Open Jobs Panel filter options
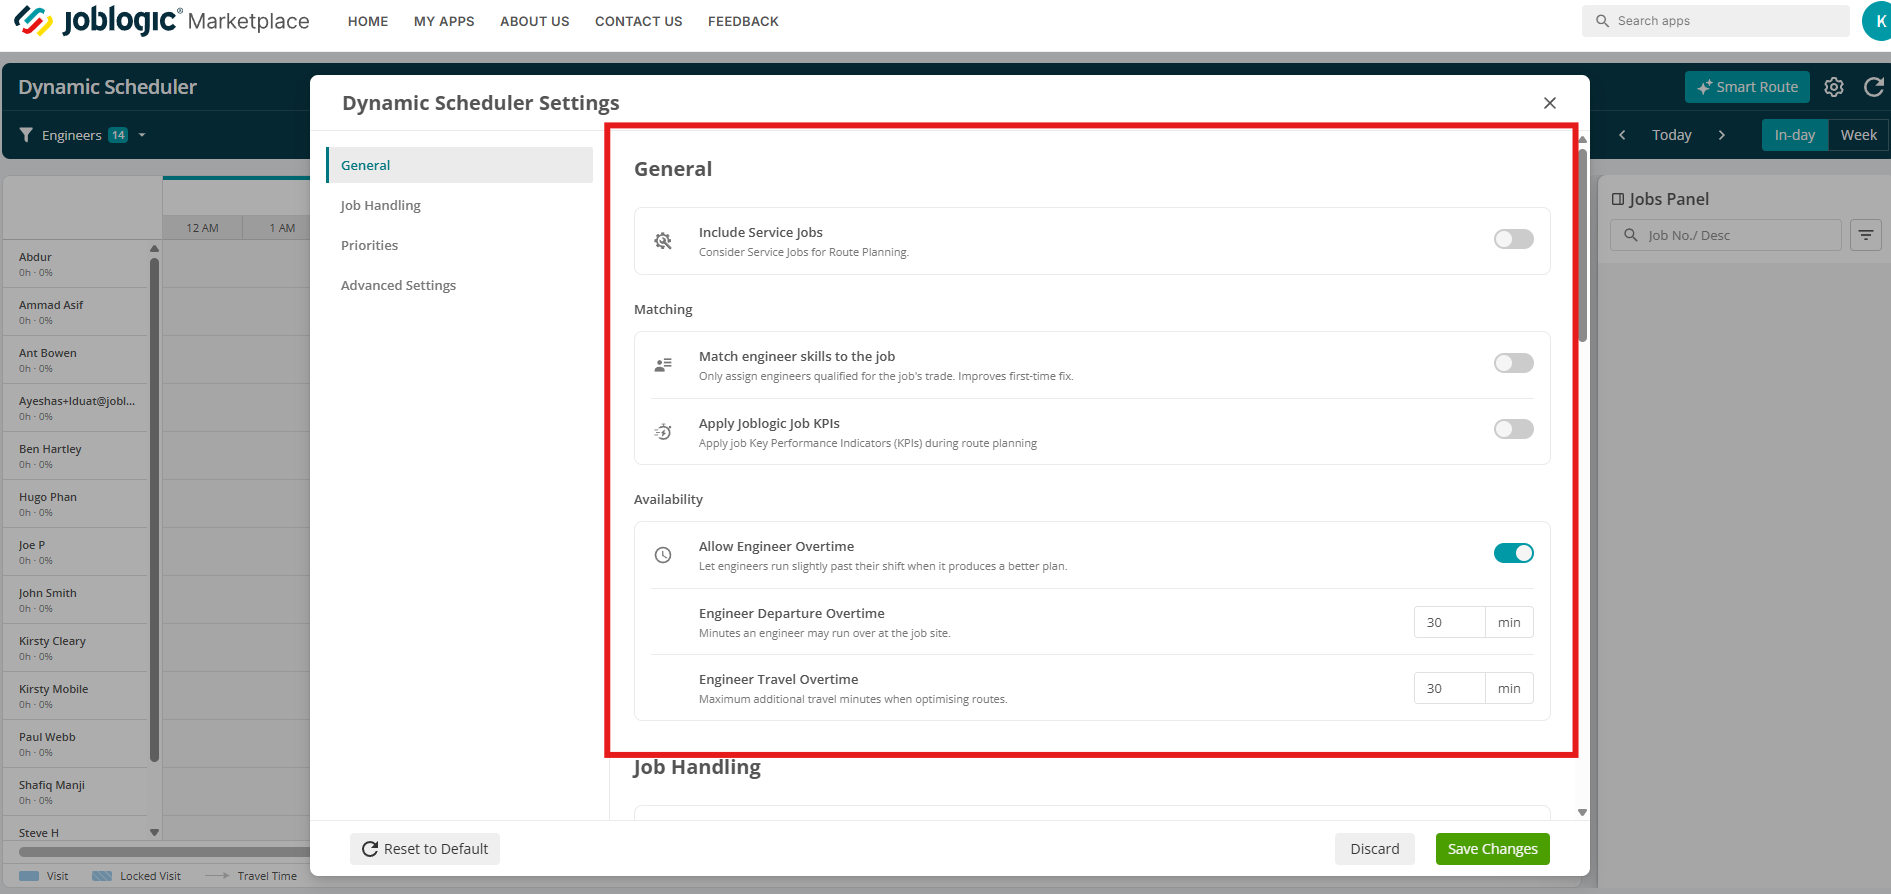The image size is (1891, 894). pyautogui.click(x=1866, y=235)
